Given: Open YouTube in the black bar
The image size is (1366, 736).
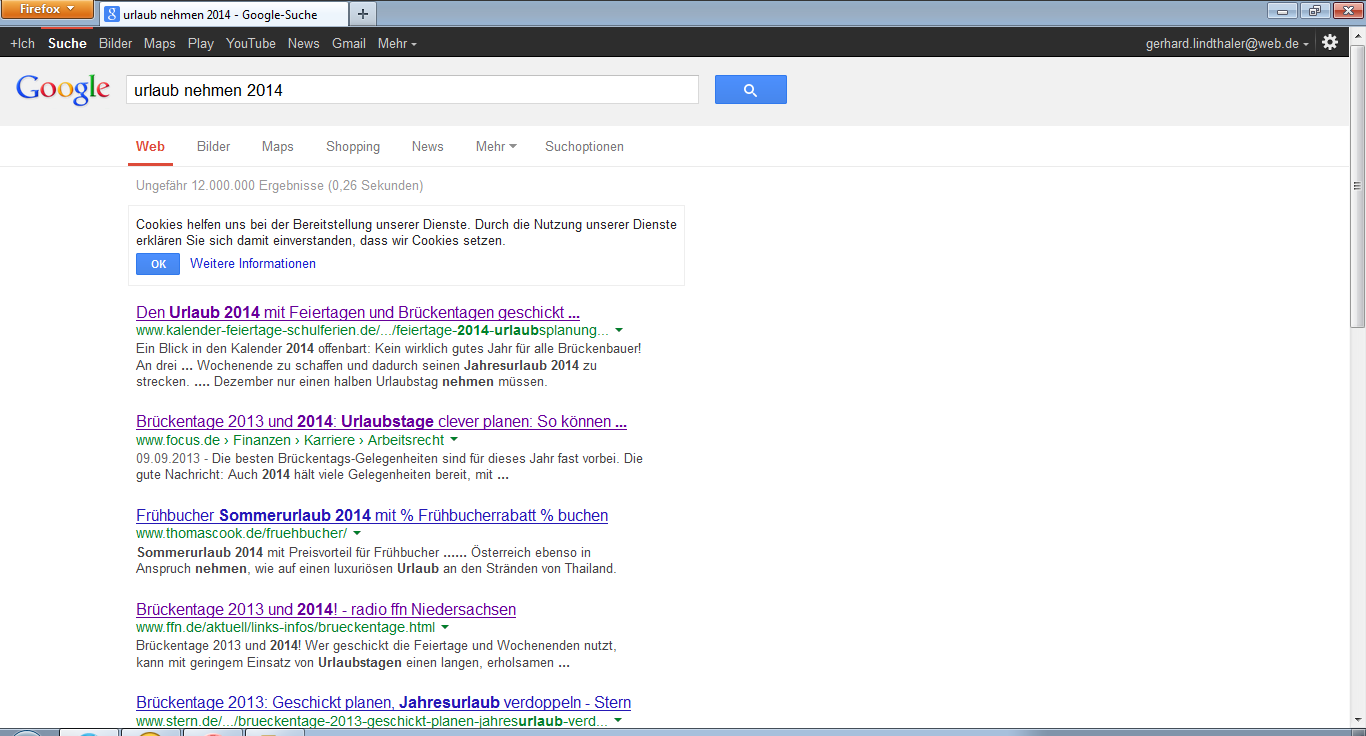Looking at the screenshot, I should (251, 43).
